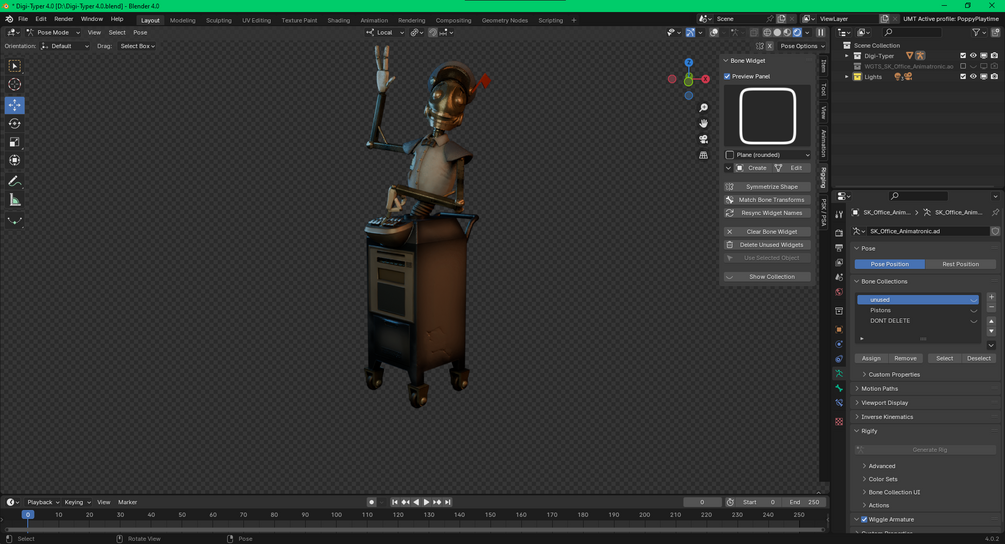The width and height of the screenshot is (1005, 544).
Task: Open the Tool properties tab icon
Action: click(839, 215)
